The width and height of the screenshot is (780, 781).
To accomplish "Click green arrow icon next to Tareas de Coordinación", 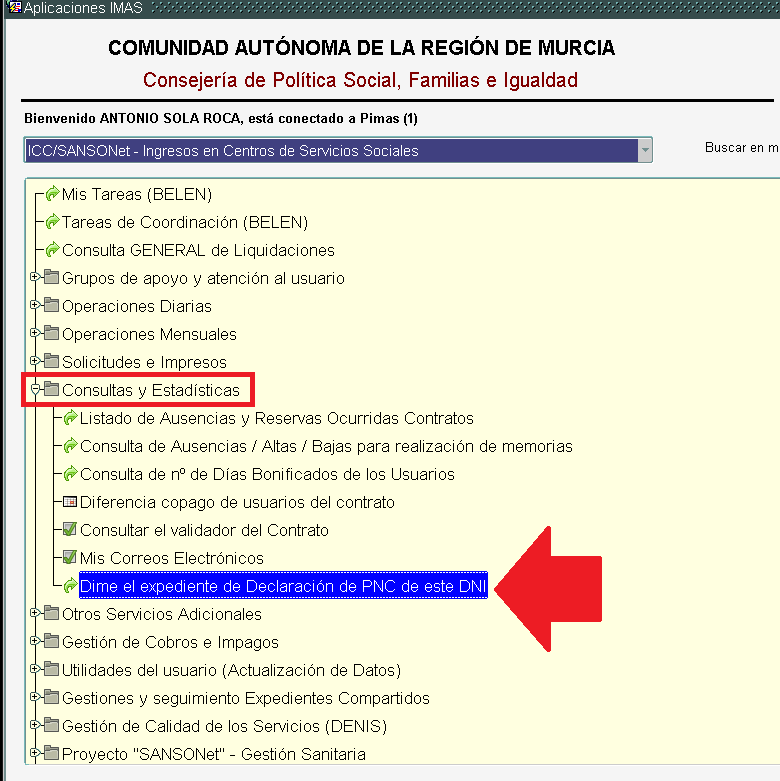I will (x=53, y=222).
